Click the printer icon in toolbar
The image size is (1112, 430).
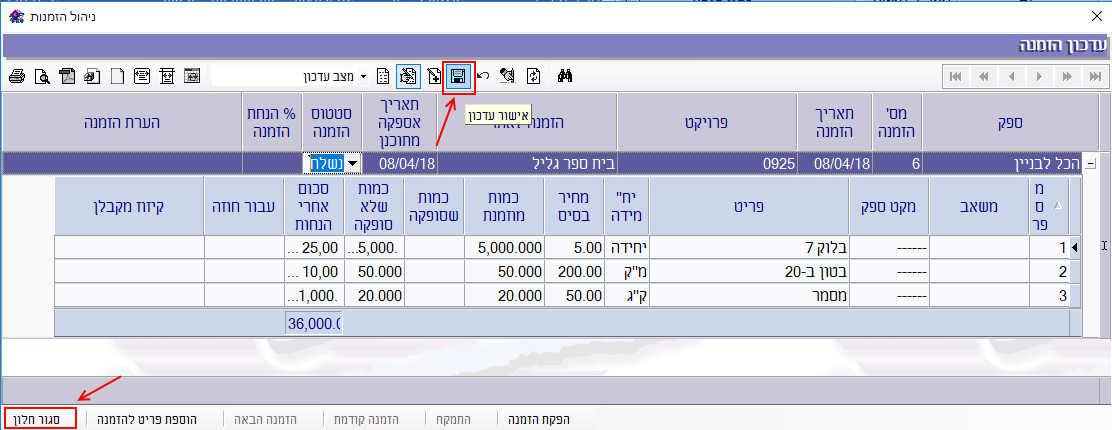tap(15, 76)
